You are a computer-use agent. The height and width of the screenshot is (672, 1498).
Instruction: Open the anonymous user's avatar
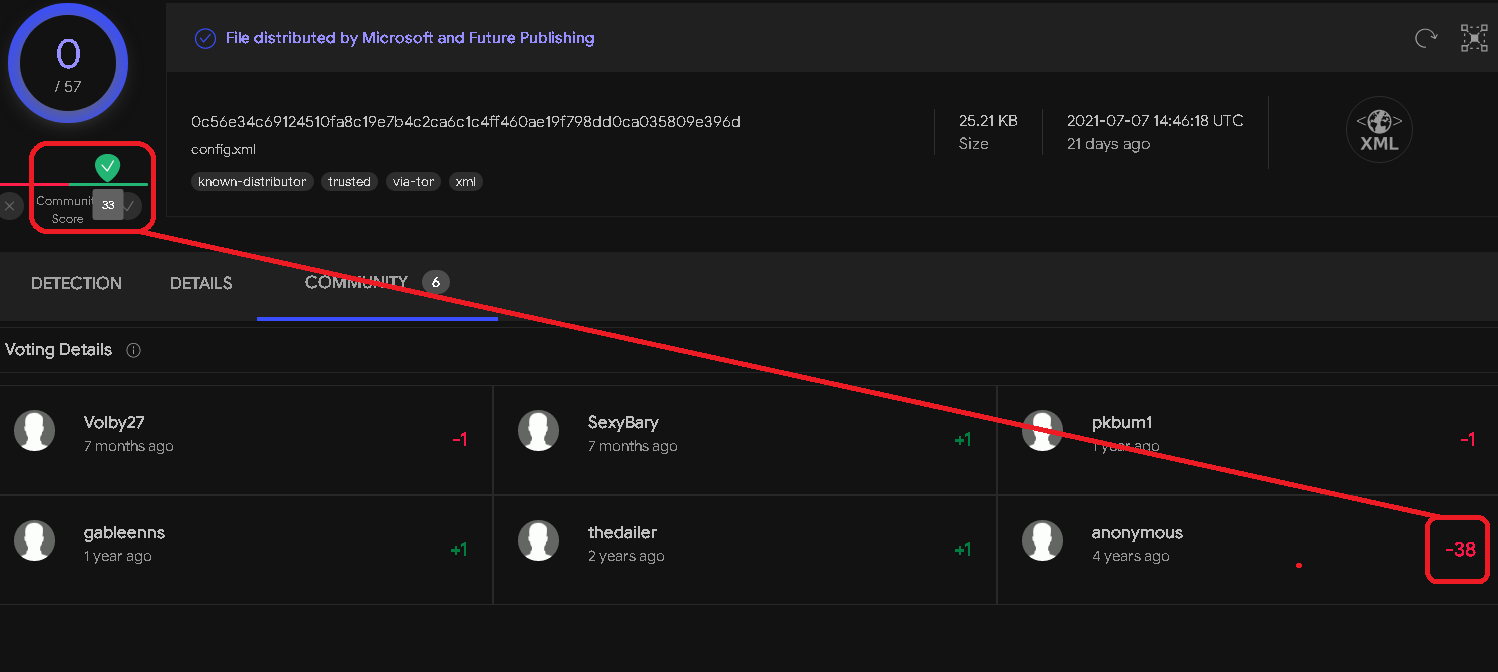(x=1043, y=540)
